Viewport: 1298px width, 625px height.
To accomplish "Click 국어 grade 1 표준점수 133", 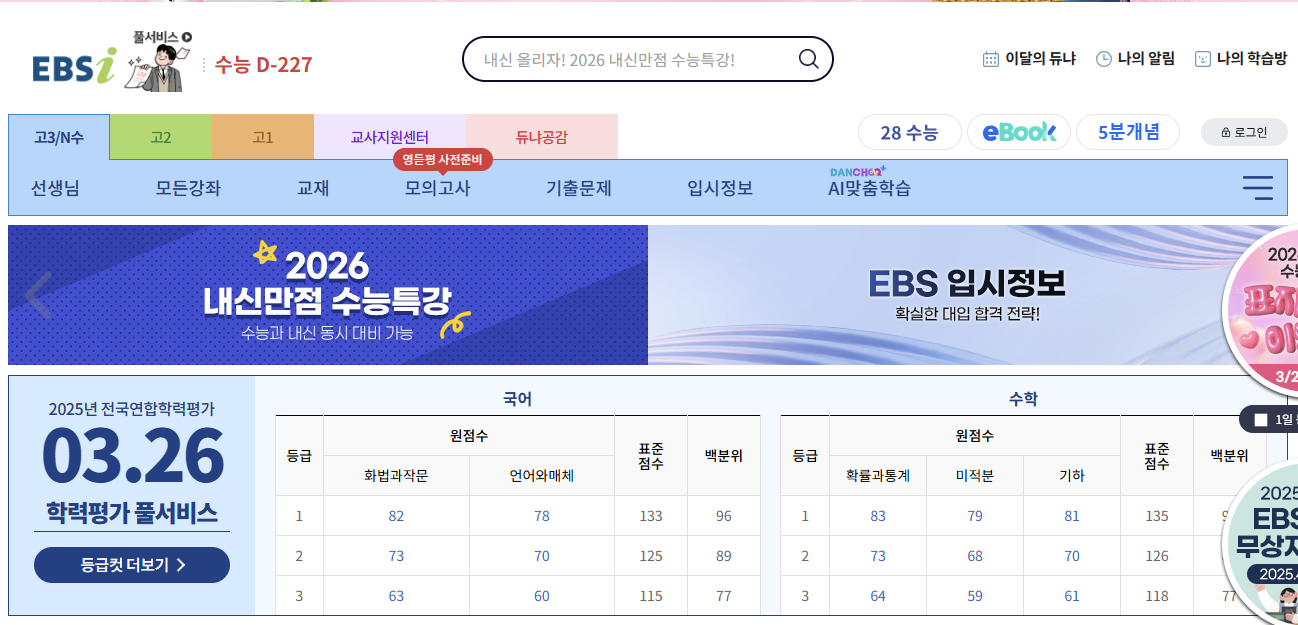I will coord(651,516).
